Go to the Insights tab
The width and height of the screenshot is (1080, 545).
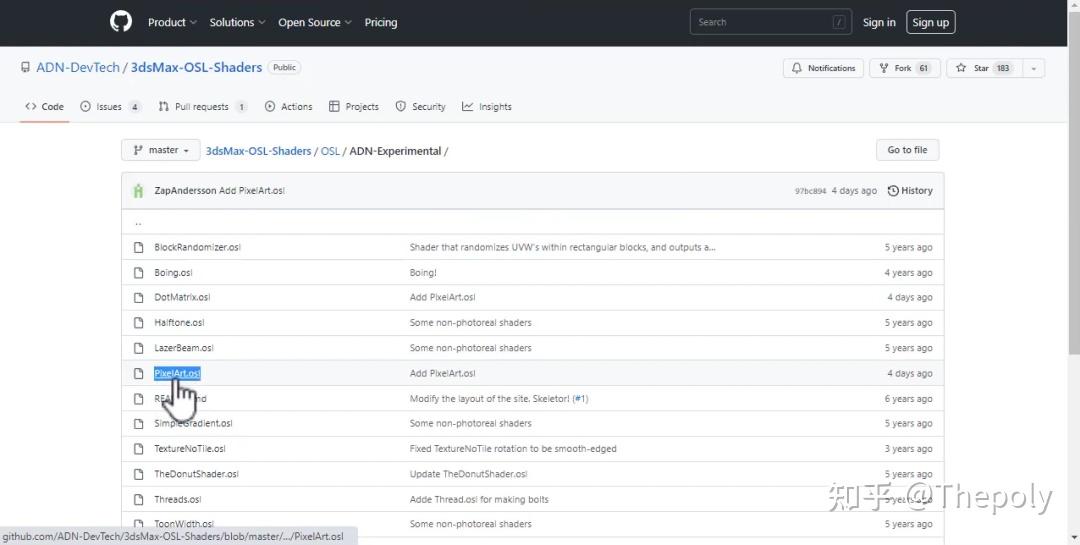[x=487, y=107]
